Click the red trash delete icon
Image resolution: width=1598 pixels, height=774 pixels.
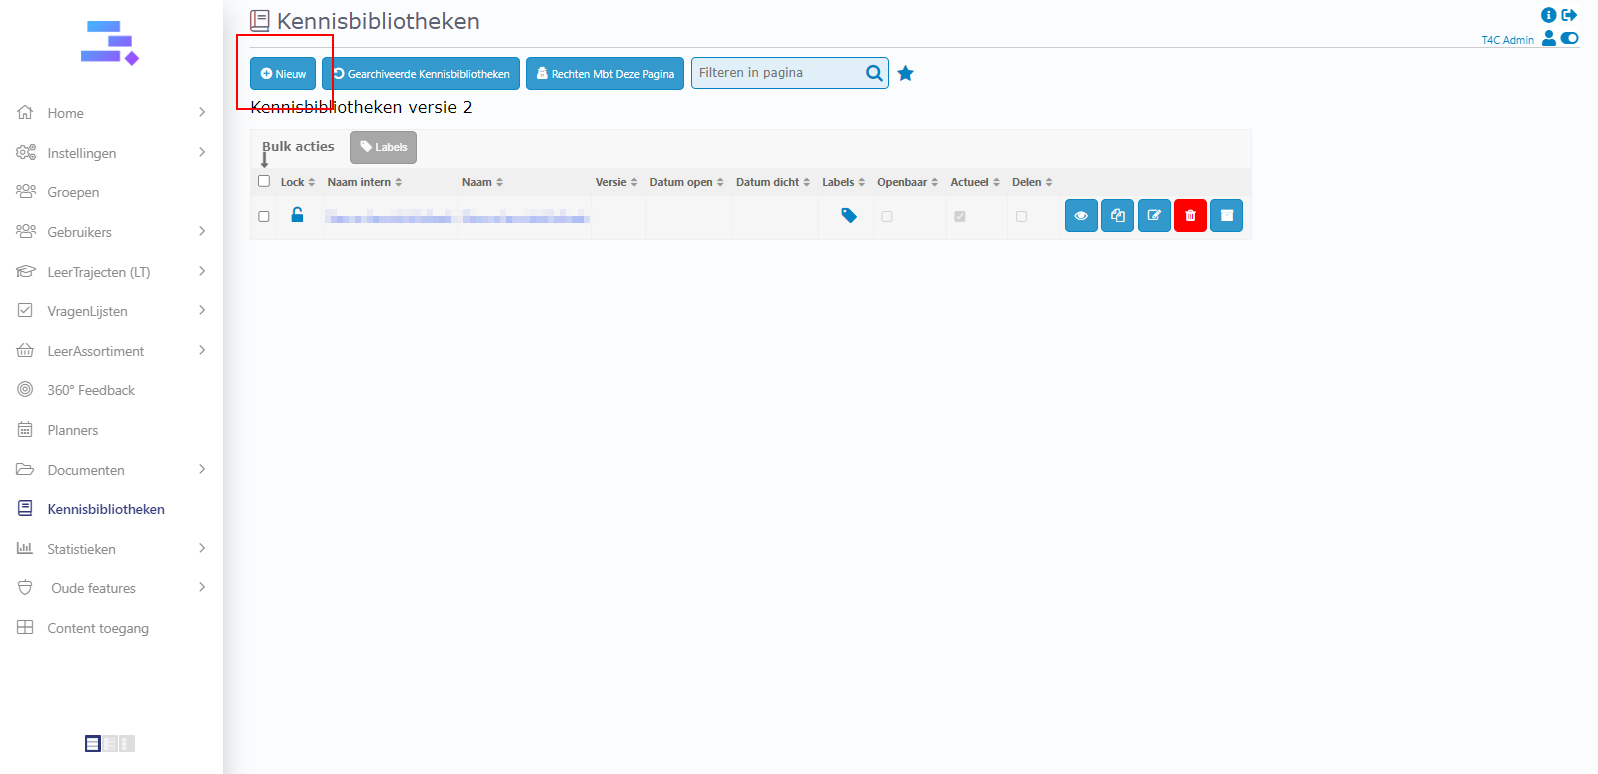coord(1190,216)
